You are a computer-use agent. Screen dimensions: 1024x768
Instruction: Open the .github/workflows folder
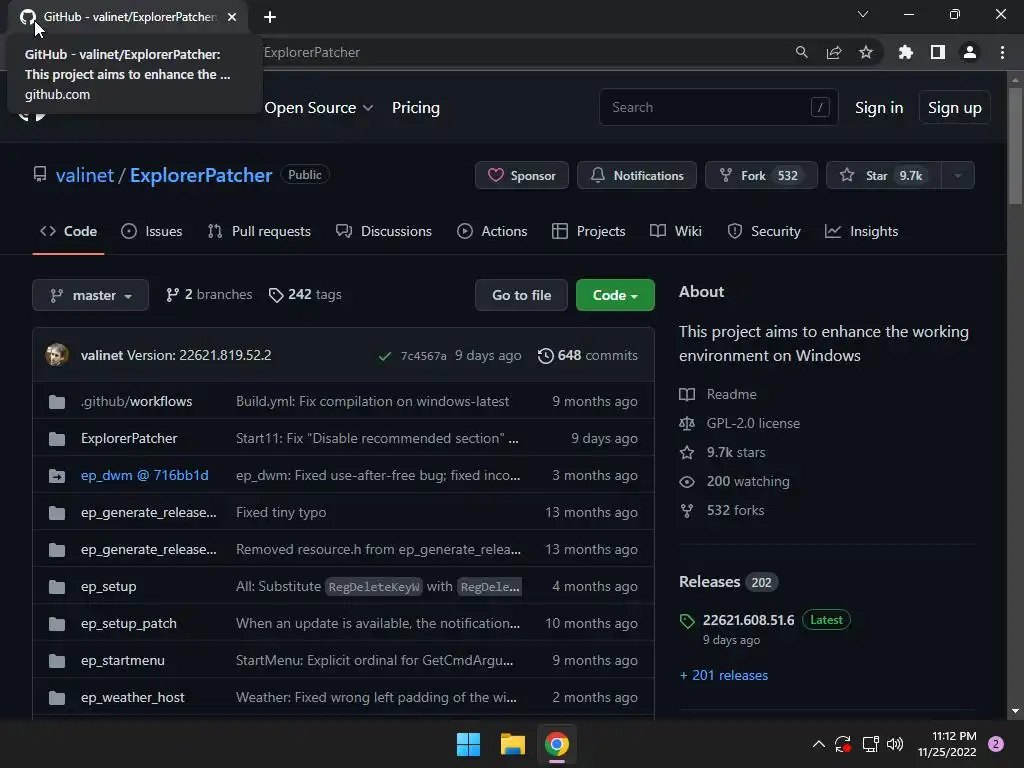tap(136, 402)
